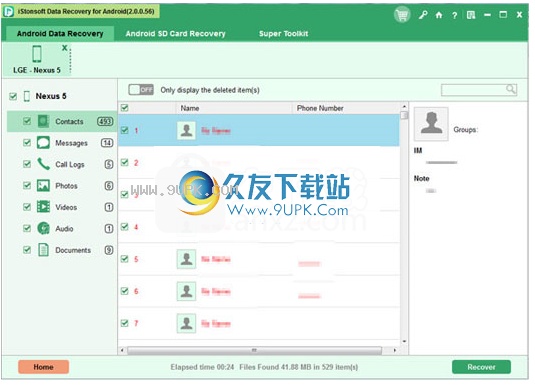
Task: Uncheck the Videos checkbox
Action: (x=27, y=207)
